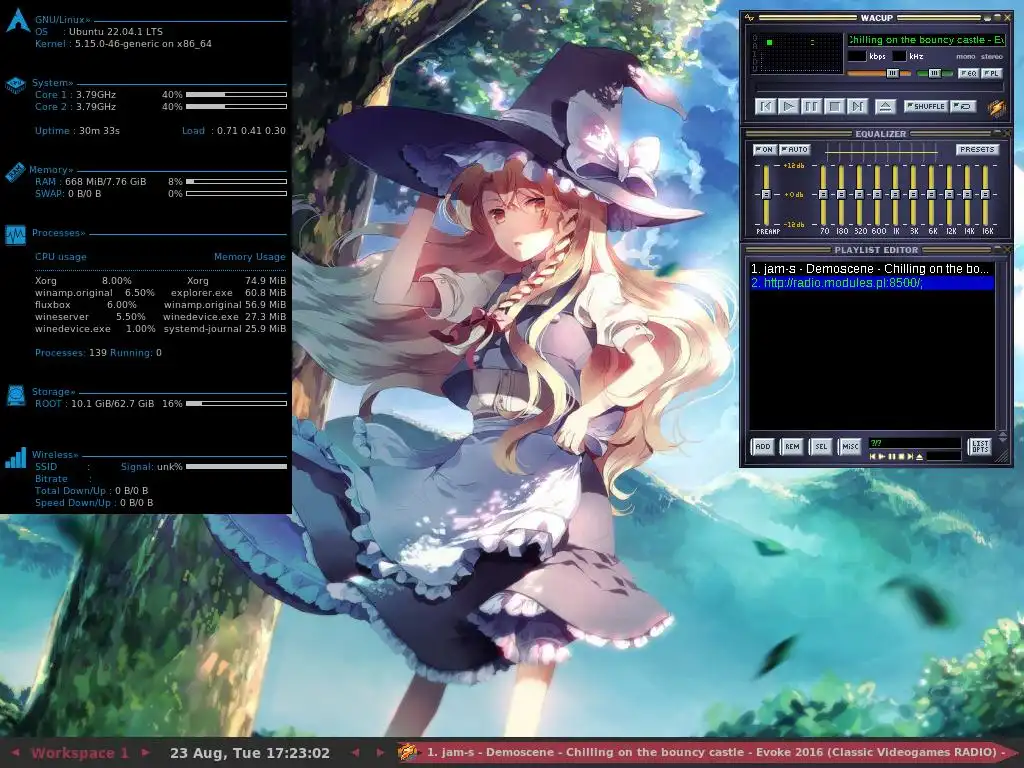This screenshot has height=768, width=1024.
Task: Click the playlist scroll up/down arrows
Action: click(1003, 436)
